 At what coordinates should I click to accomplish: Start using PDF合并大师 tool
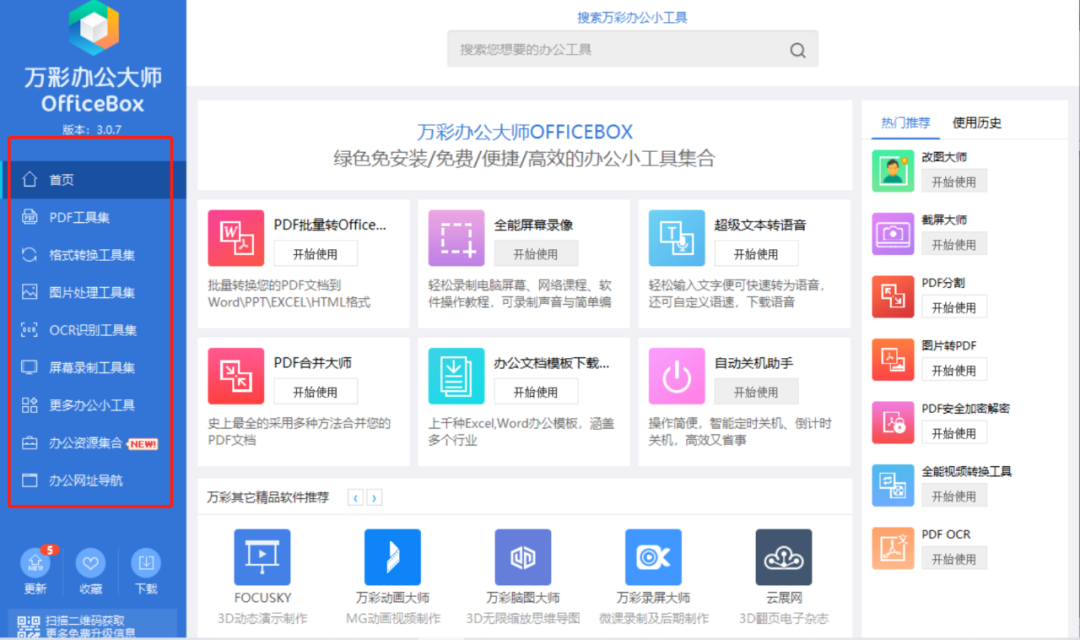(x=315, y=392)
